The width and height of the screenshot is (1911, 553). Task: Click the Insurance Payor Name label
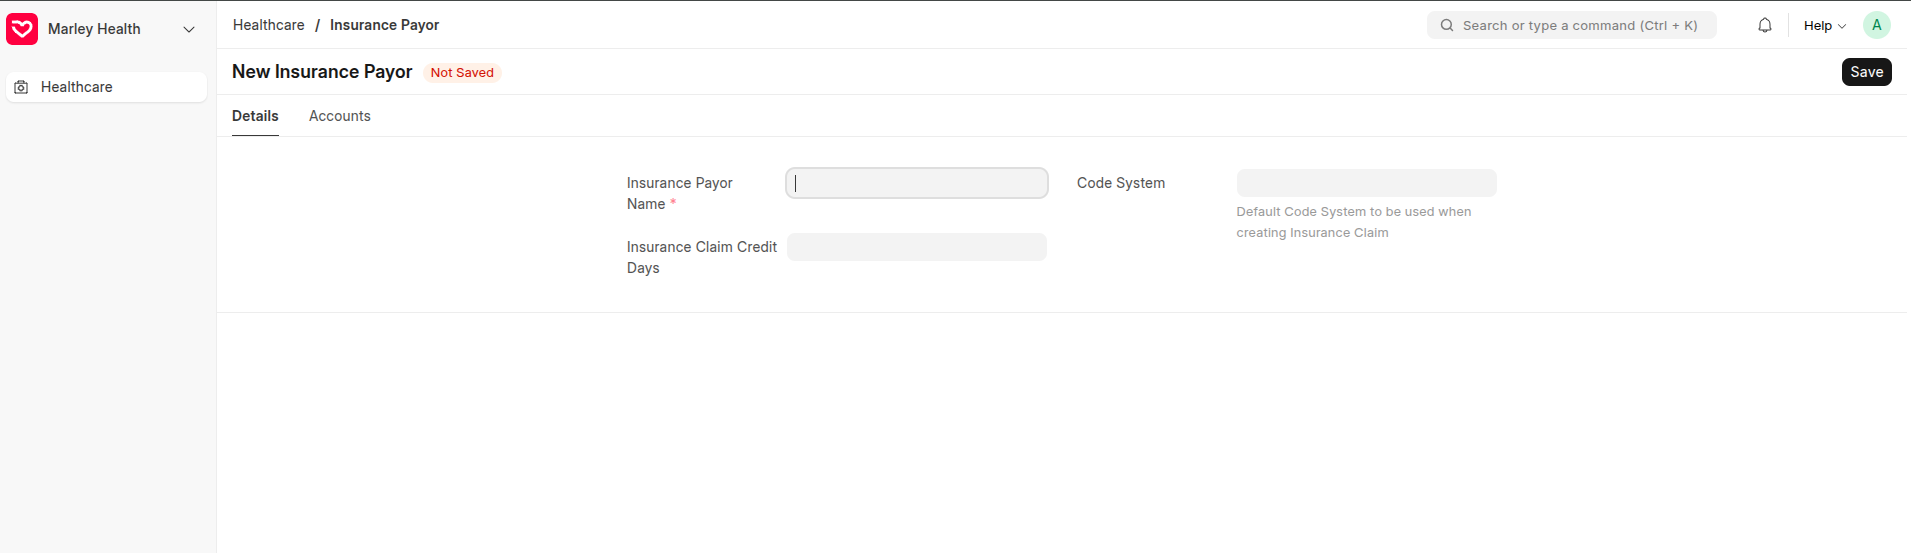(680, 193)
